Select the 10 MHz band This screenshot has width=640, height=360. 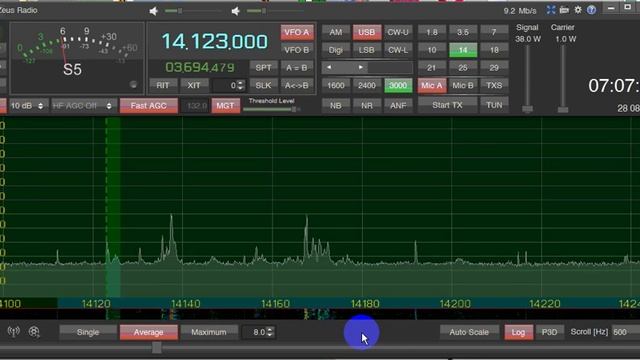[x=432, y=50]
